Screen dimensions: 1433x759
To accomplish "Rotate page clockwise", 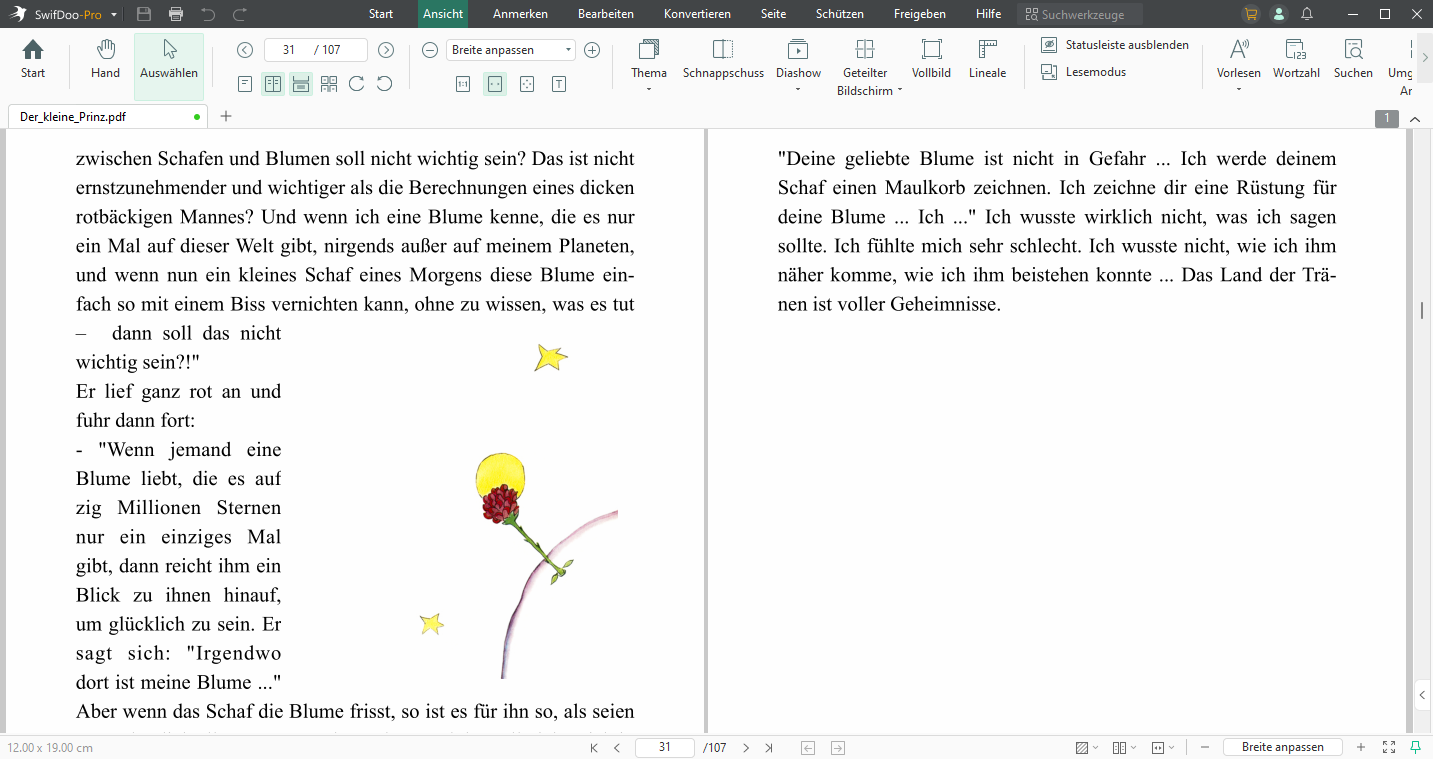I will point(356,84).
